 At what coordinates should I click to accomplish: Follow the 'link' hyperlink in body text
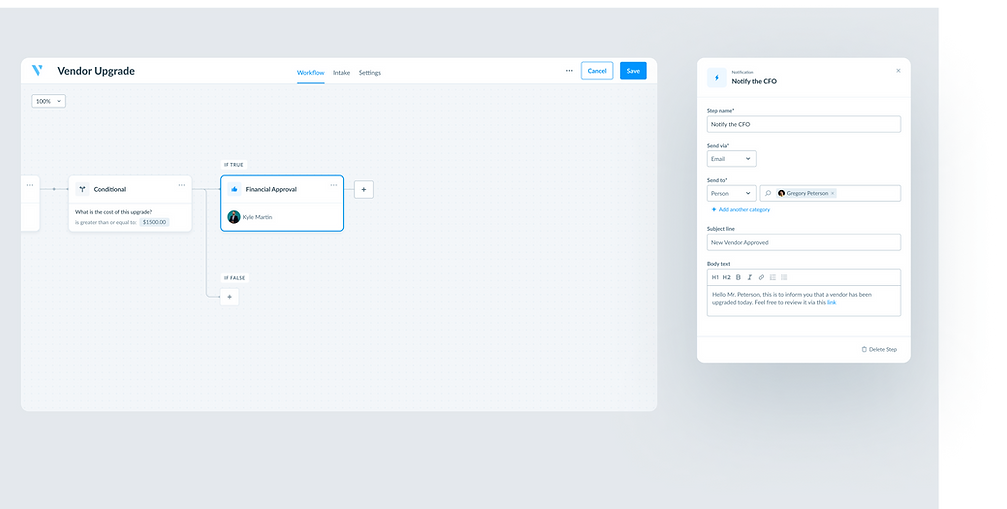pos(832,302)
